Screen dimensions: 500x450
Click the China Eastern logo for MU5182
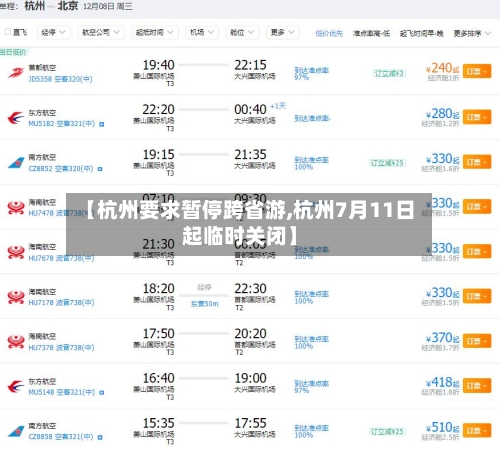(x=16, y=118)
